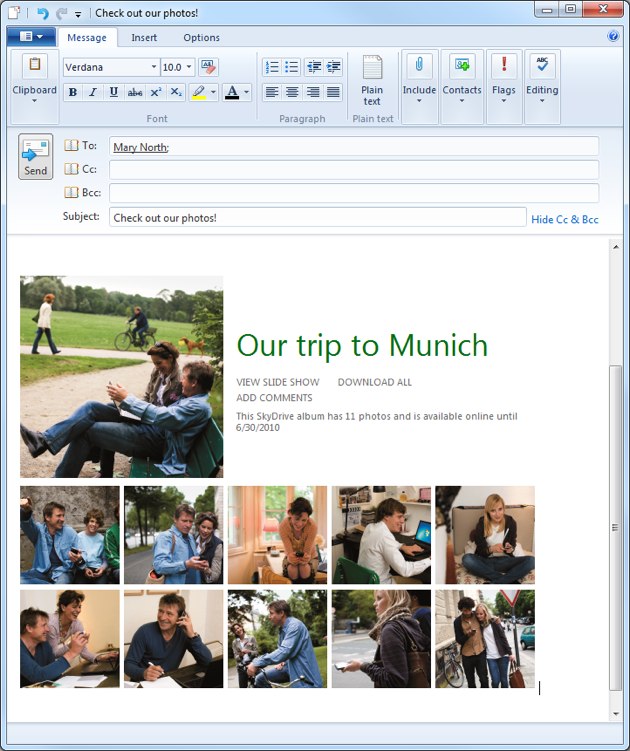Click the Hide Cc & Bcc link
The image size is (630, 751).
tap(564, 219)
